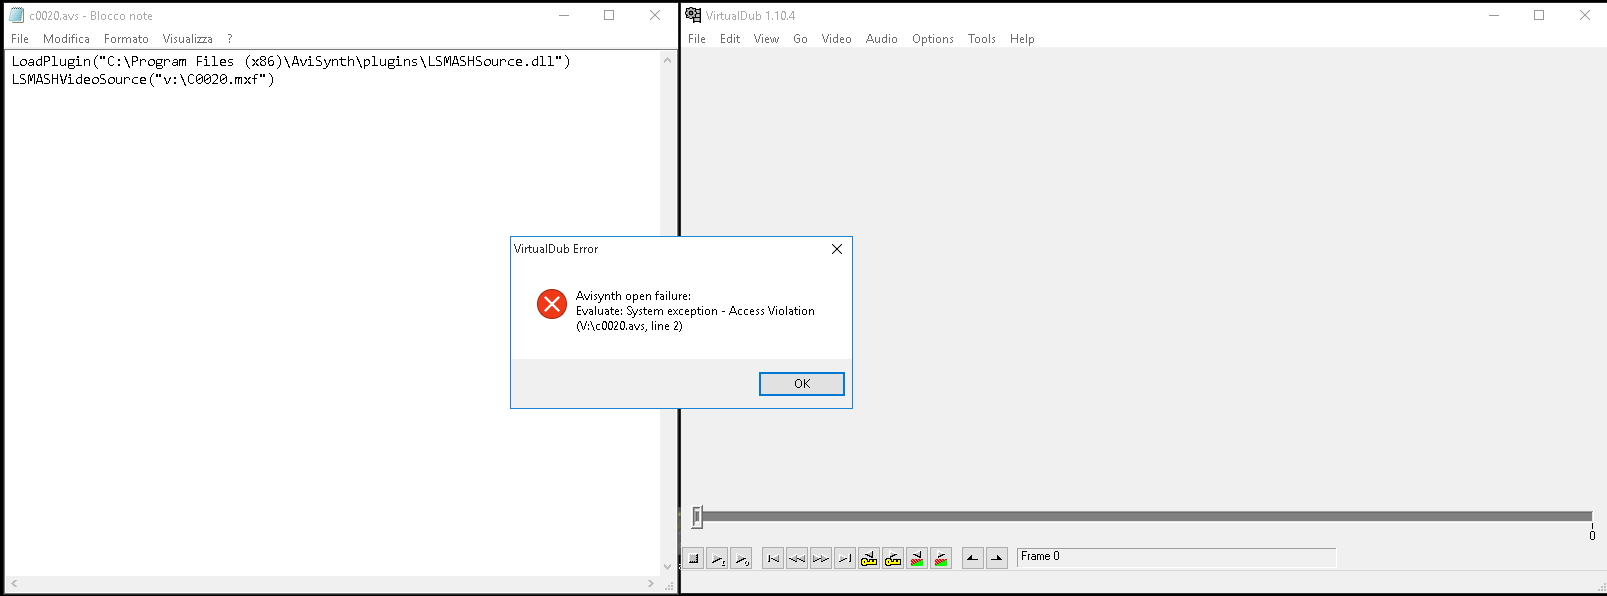Viewport: 1607px width, 596px height.
Task: Open the VirtualDub Options menu
Action: [x=933, y=39]
